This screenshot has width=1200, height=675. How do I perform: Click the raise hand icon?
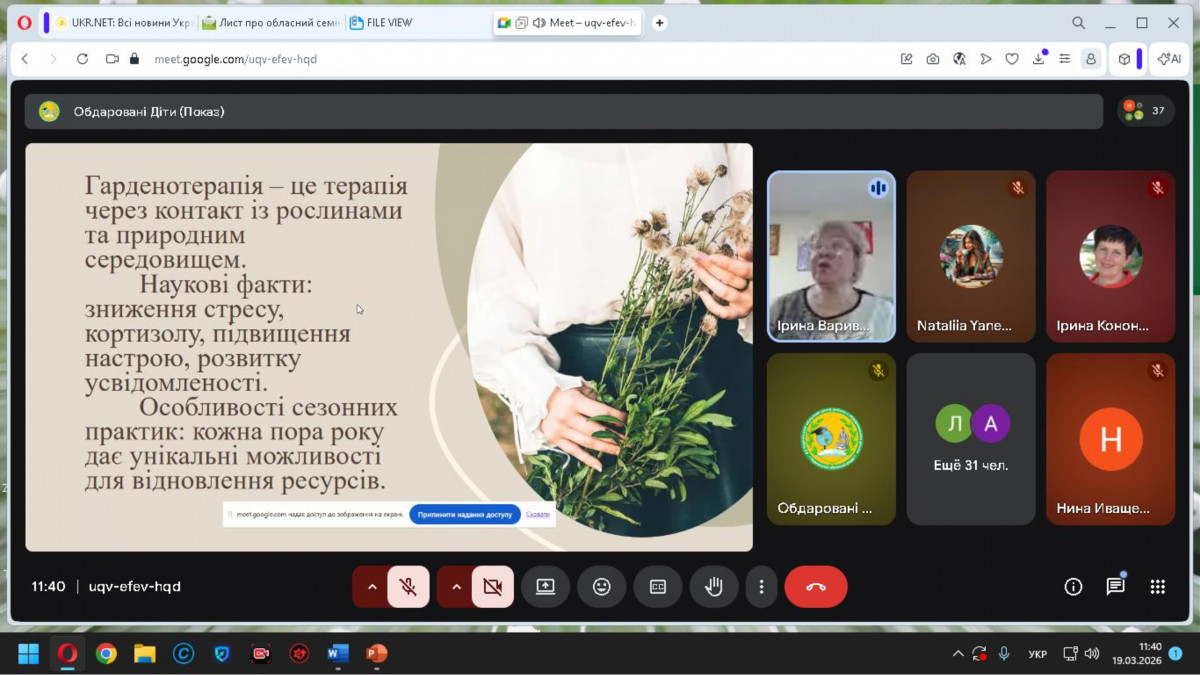(x=714, y=587)
